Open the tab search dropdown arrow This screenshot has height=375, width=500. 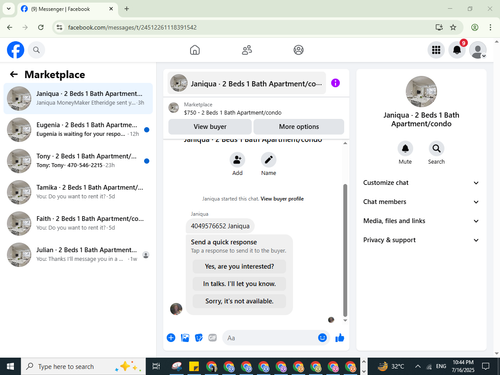pos(9,9)
